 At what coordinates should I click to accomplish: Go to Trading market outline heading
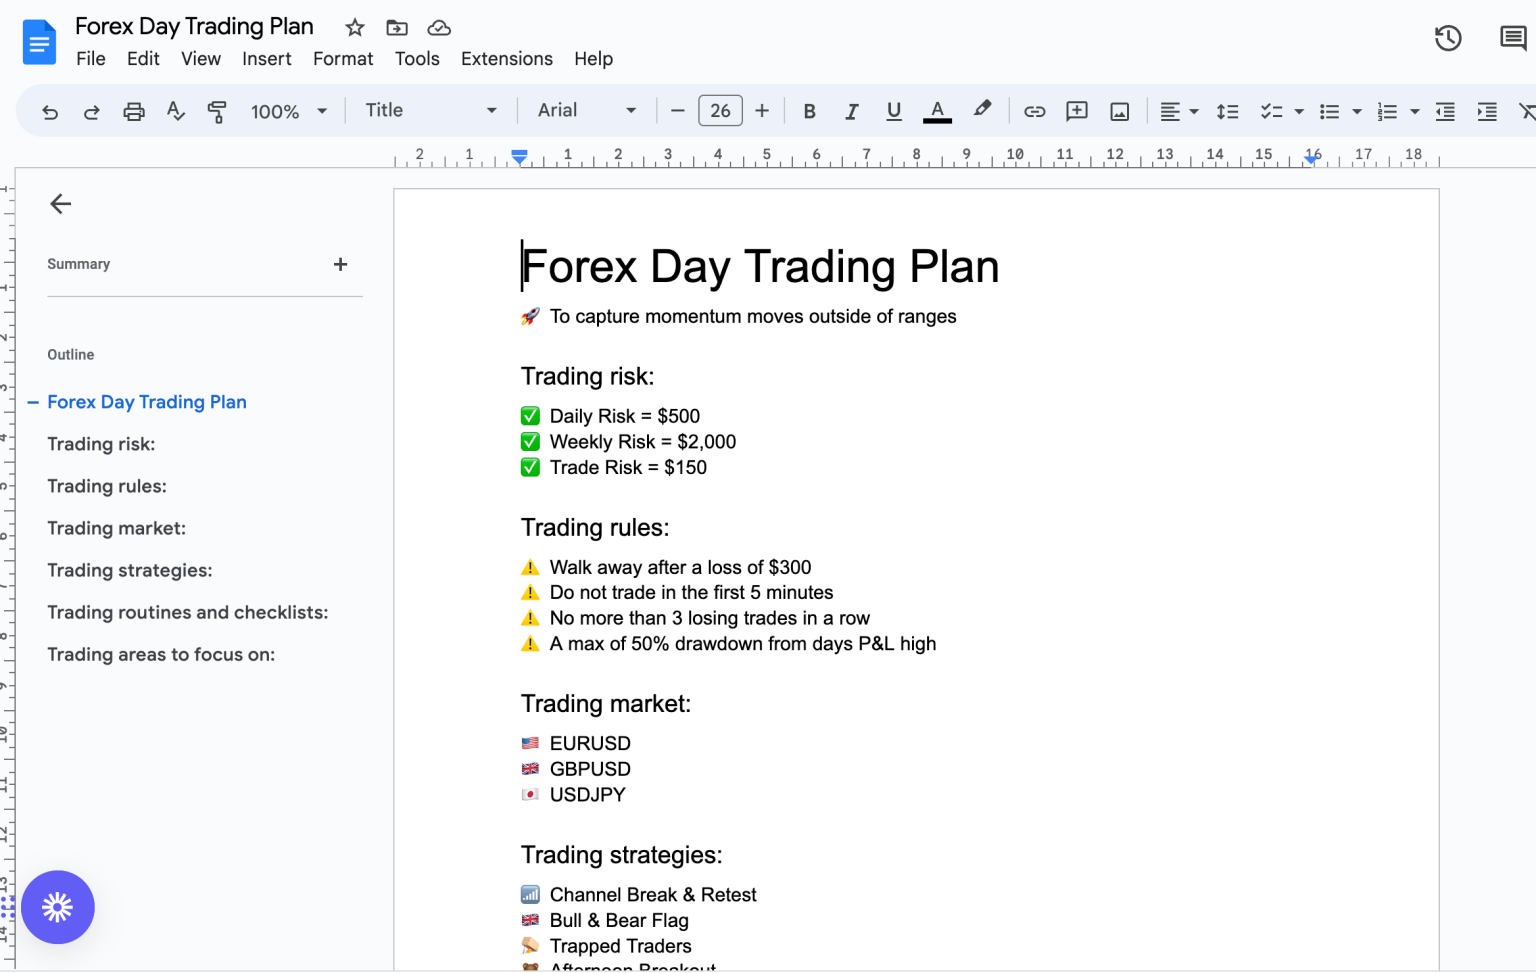(x=116, y=528)
